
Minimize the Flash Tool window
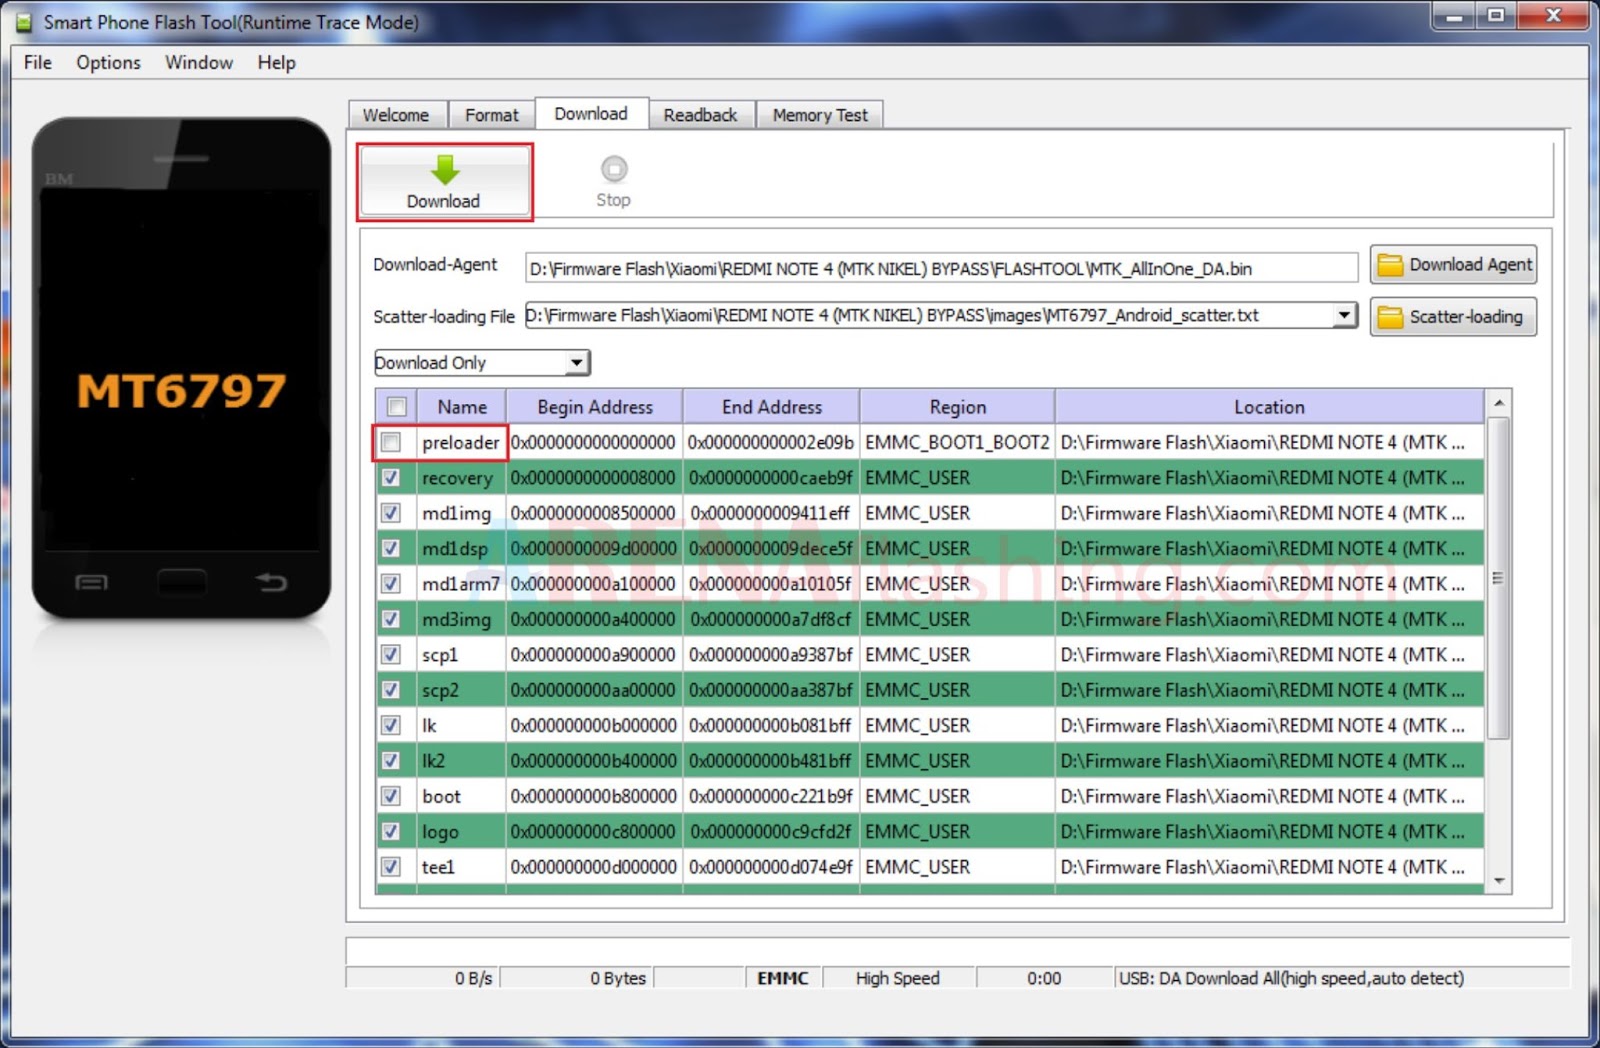[x=1454, y=15]
